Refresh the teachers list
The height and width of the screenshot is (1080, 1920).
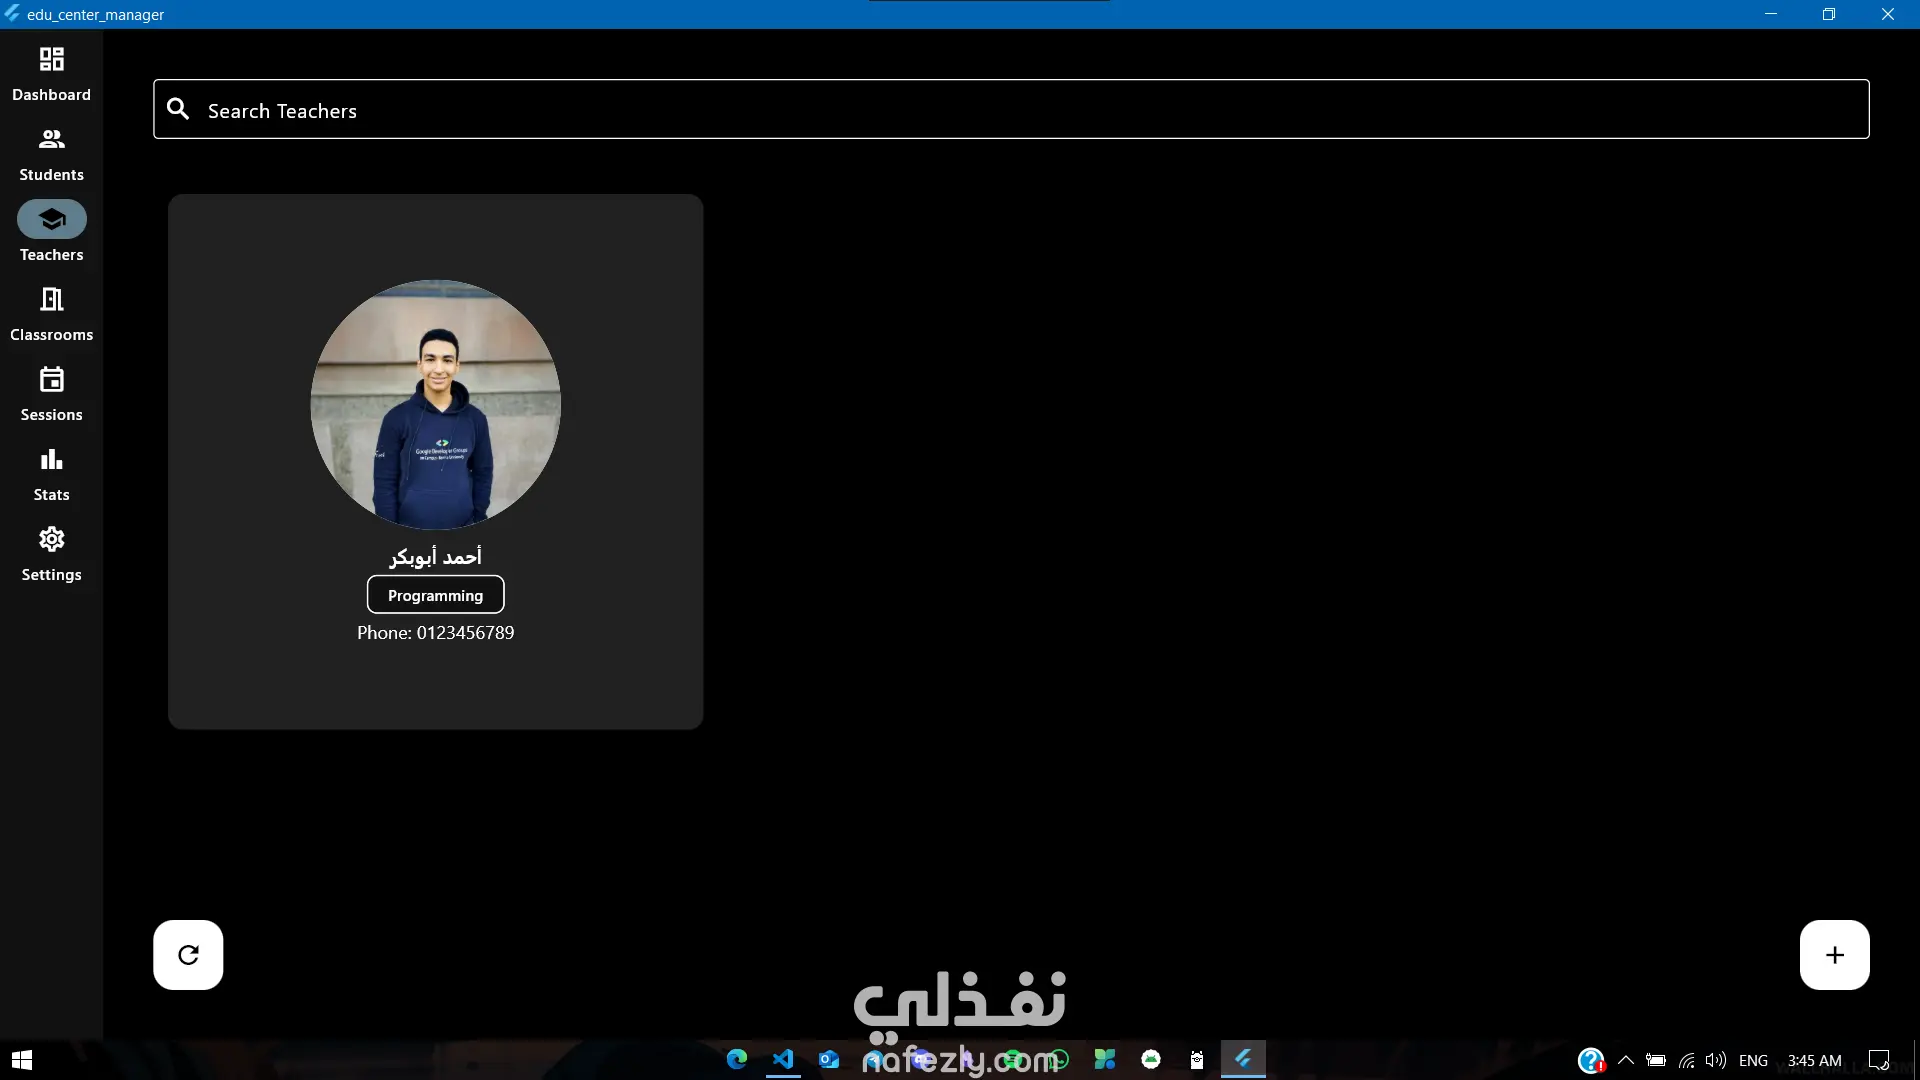tap(188, 955)
